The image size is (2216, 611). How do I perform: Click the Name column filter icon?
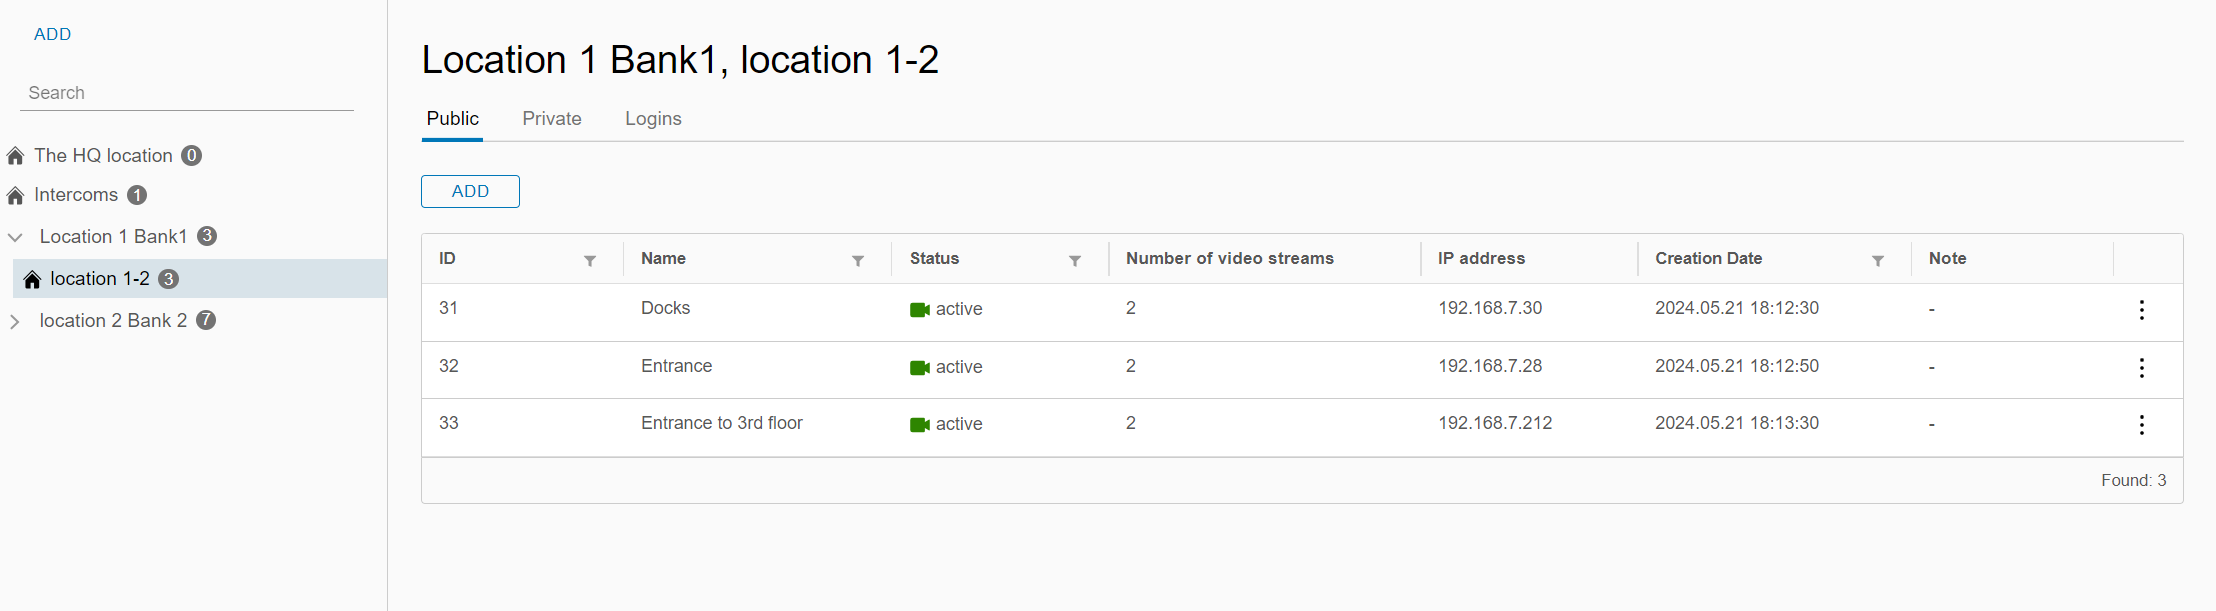858,261
